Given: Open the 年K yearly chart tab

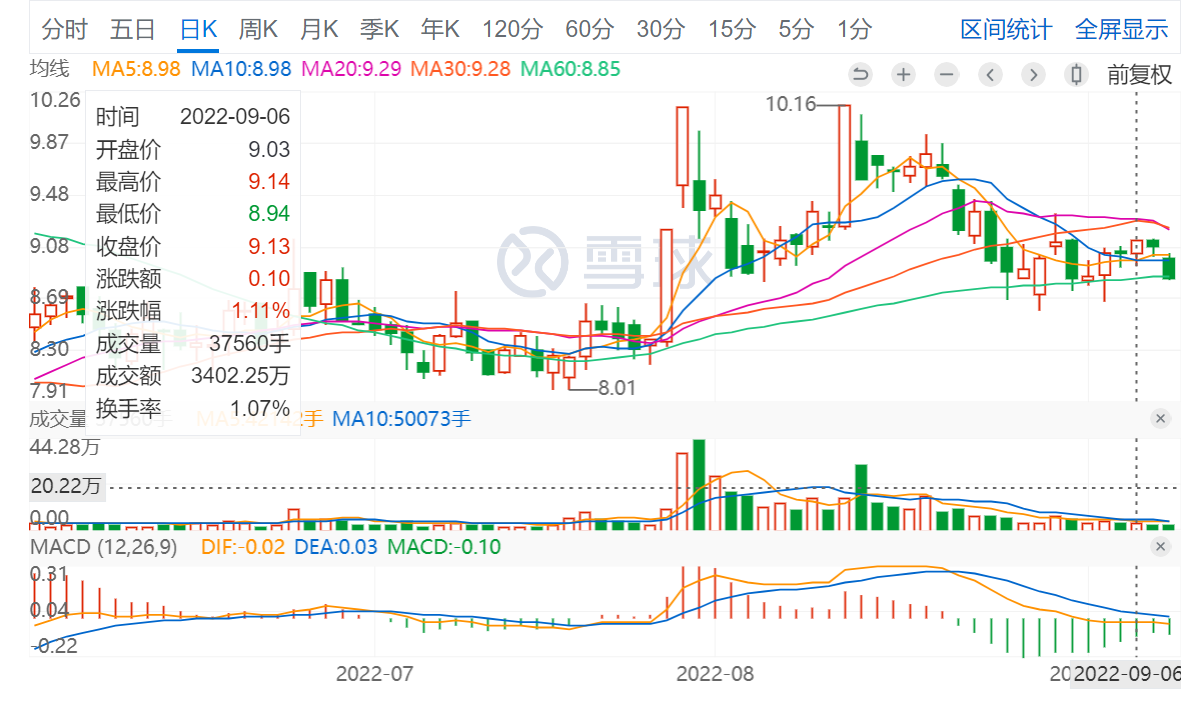Looking at the screenshot, I should tap(441, 29).
